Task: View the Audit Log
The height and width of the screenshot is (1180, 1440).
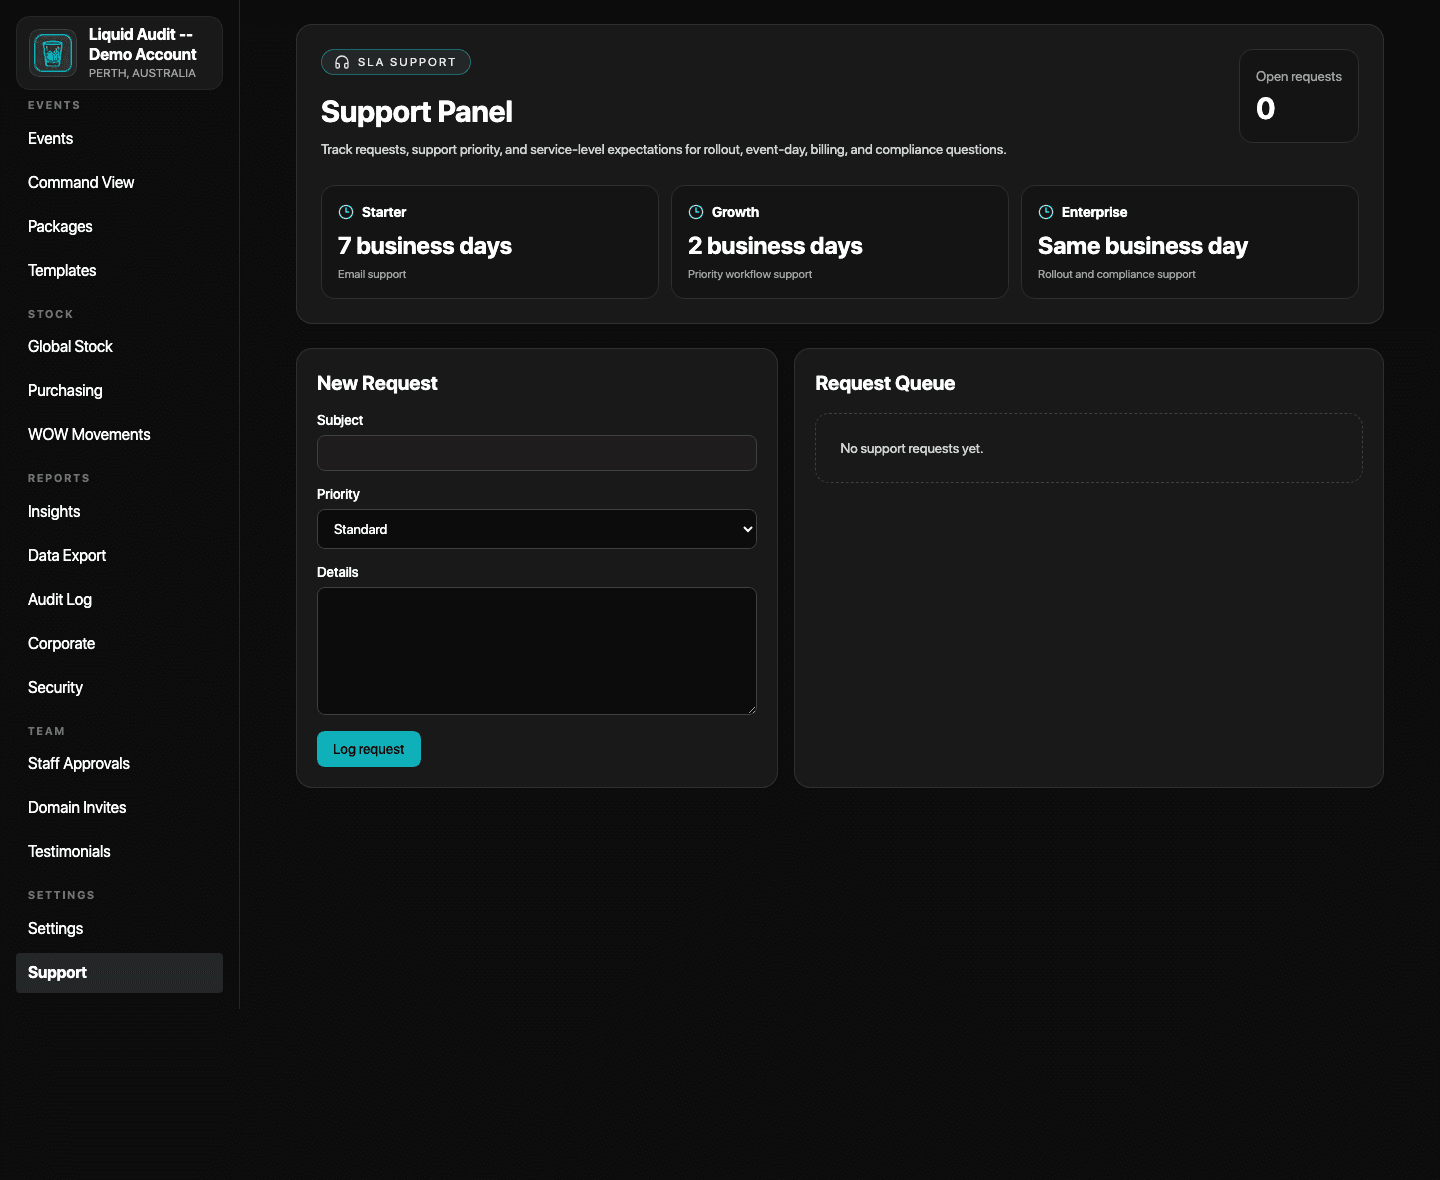Action: coord(119,600)
